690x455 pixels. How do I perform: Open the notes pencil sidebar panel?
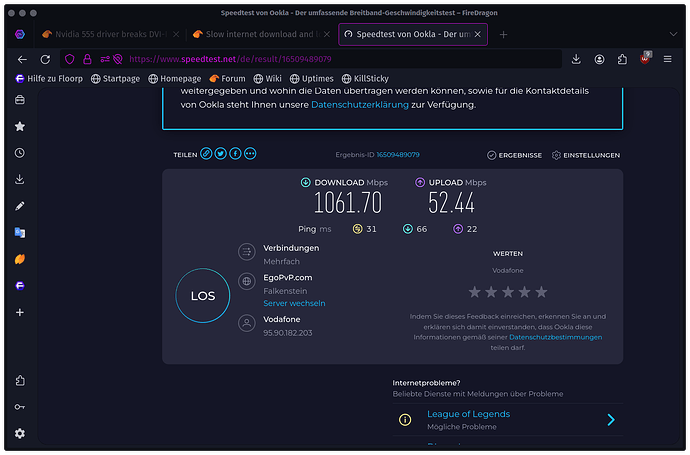(x=20, y=206)
